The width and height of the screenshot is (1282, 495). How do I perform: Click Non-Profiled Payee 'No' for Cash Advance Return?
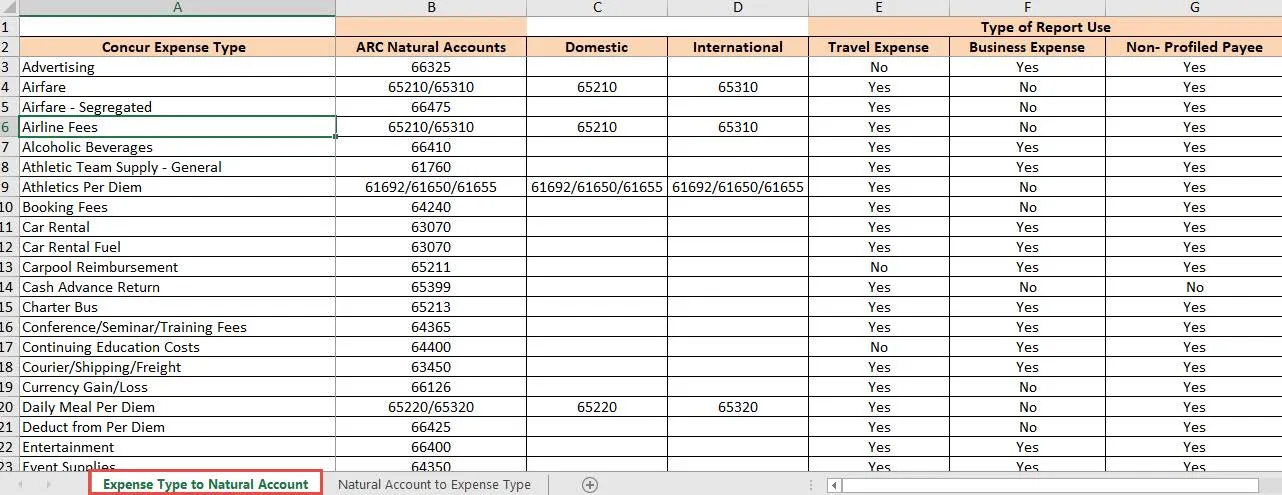point(1194,287)
